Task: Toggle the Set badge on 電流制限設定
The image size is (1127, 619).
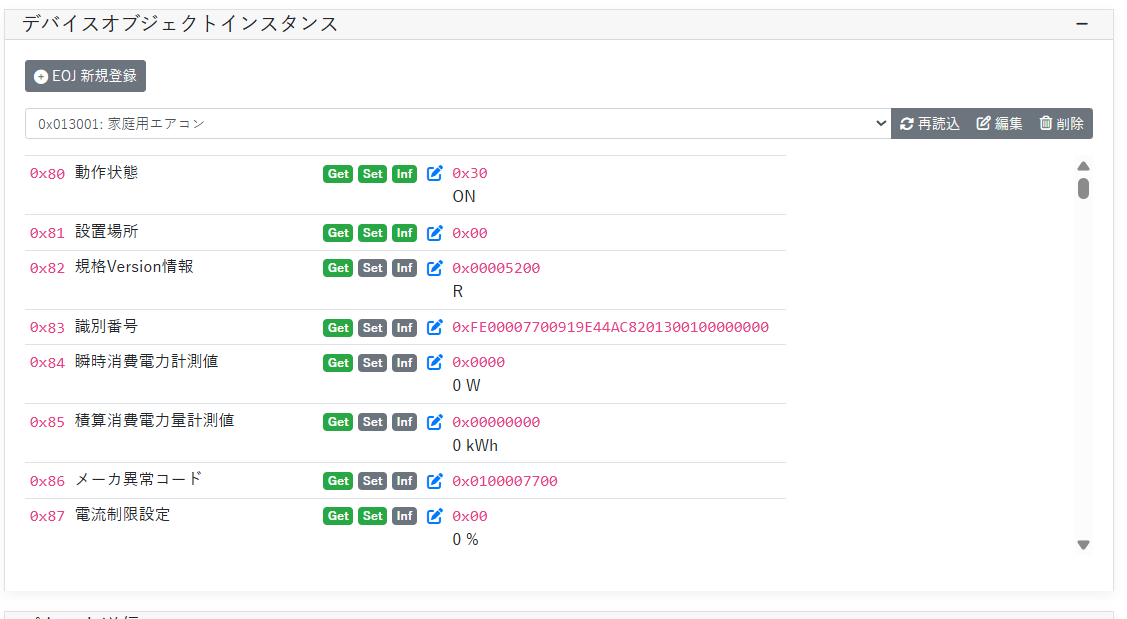Action: pyautogui.click(x=372, y=515)
